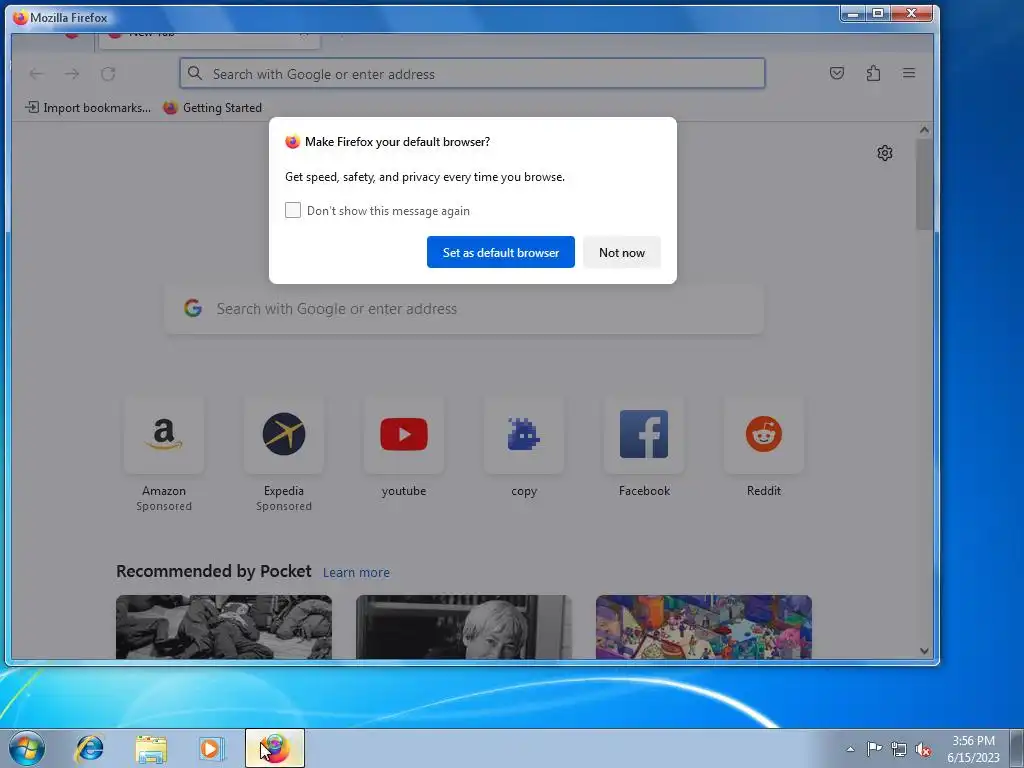Open the Firefox application menu hamburger icon
The height and width of the screenshot is (768, 1024).
[x=908, y=73]
